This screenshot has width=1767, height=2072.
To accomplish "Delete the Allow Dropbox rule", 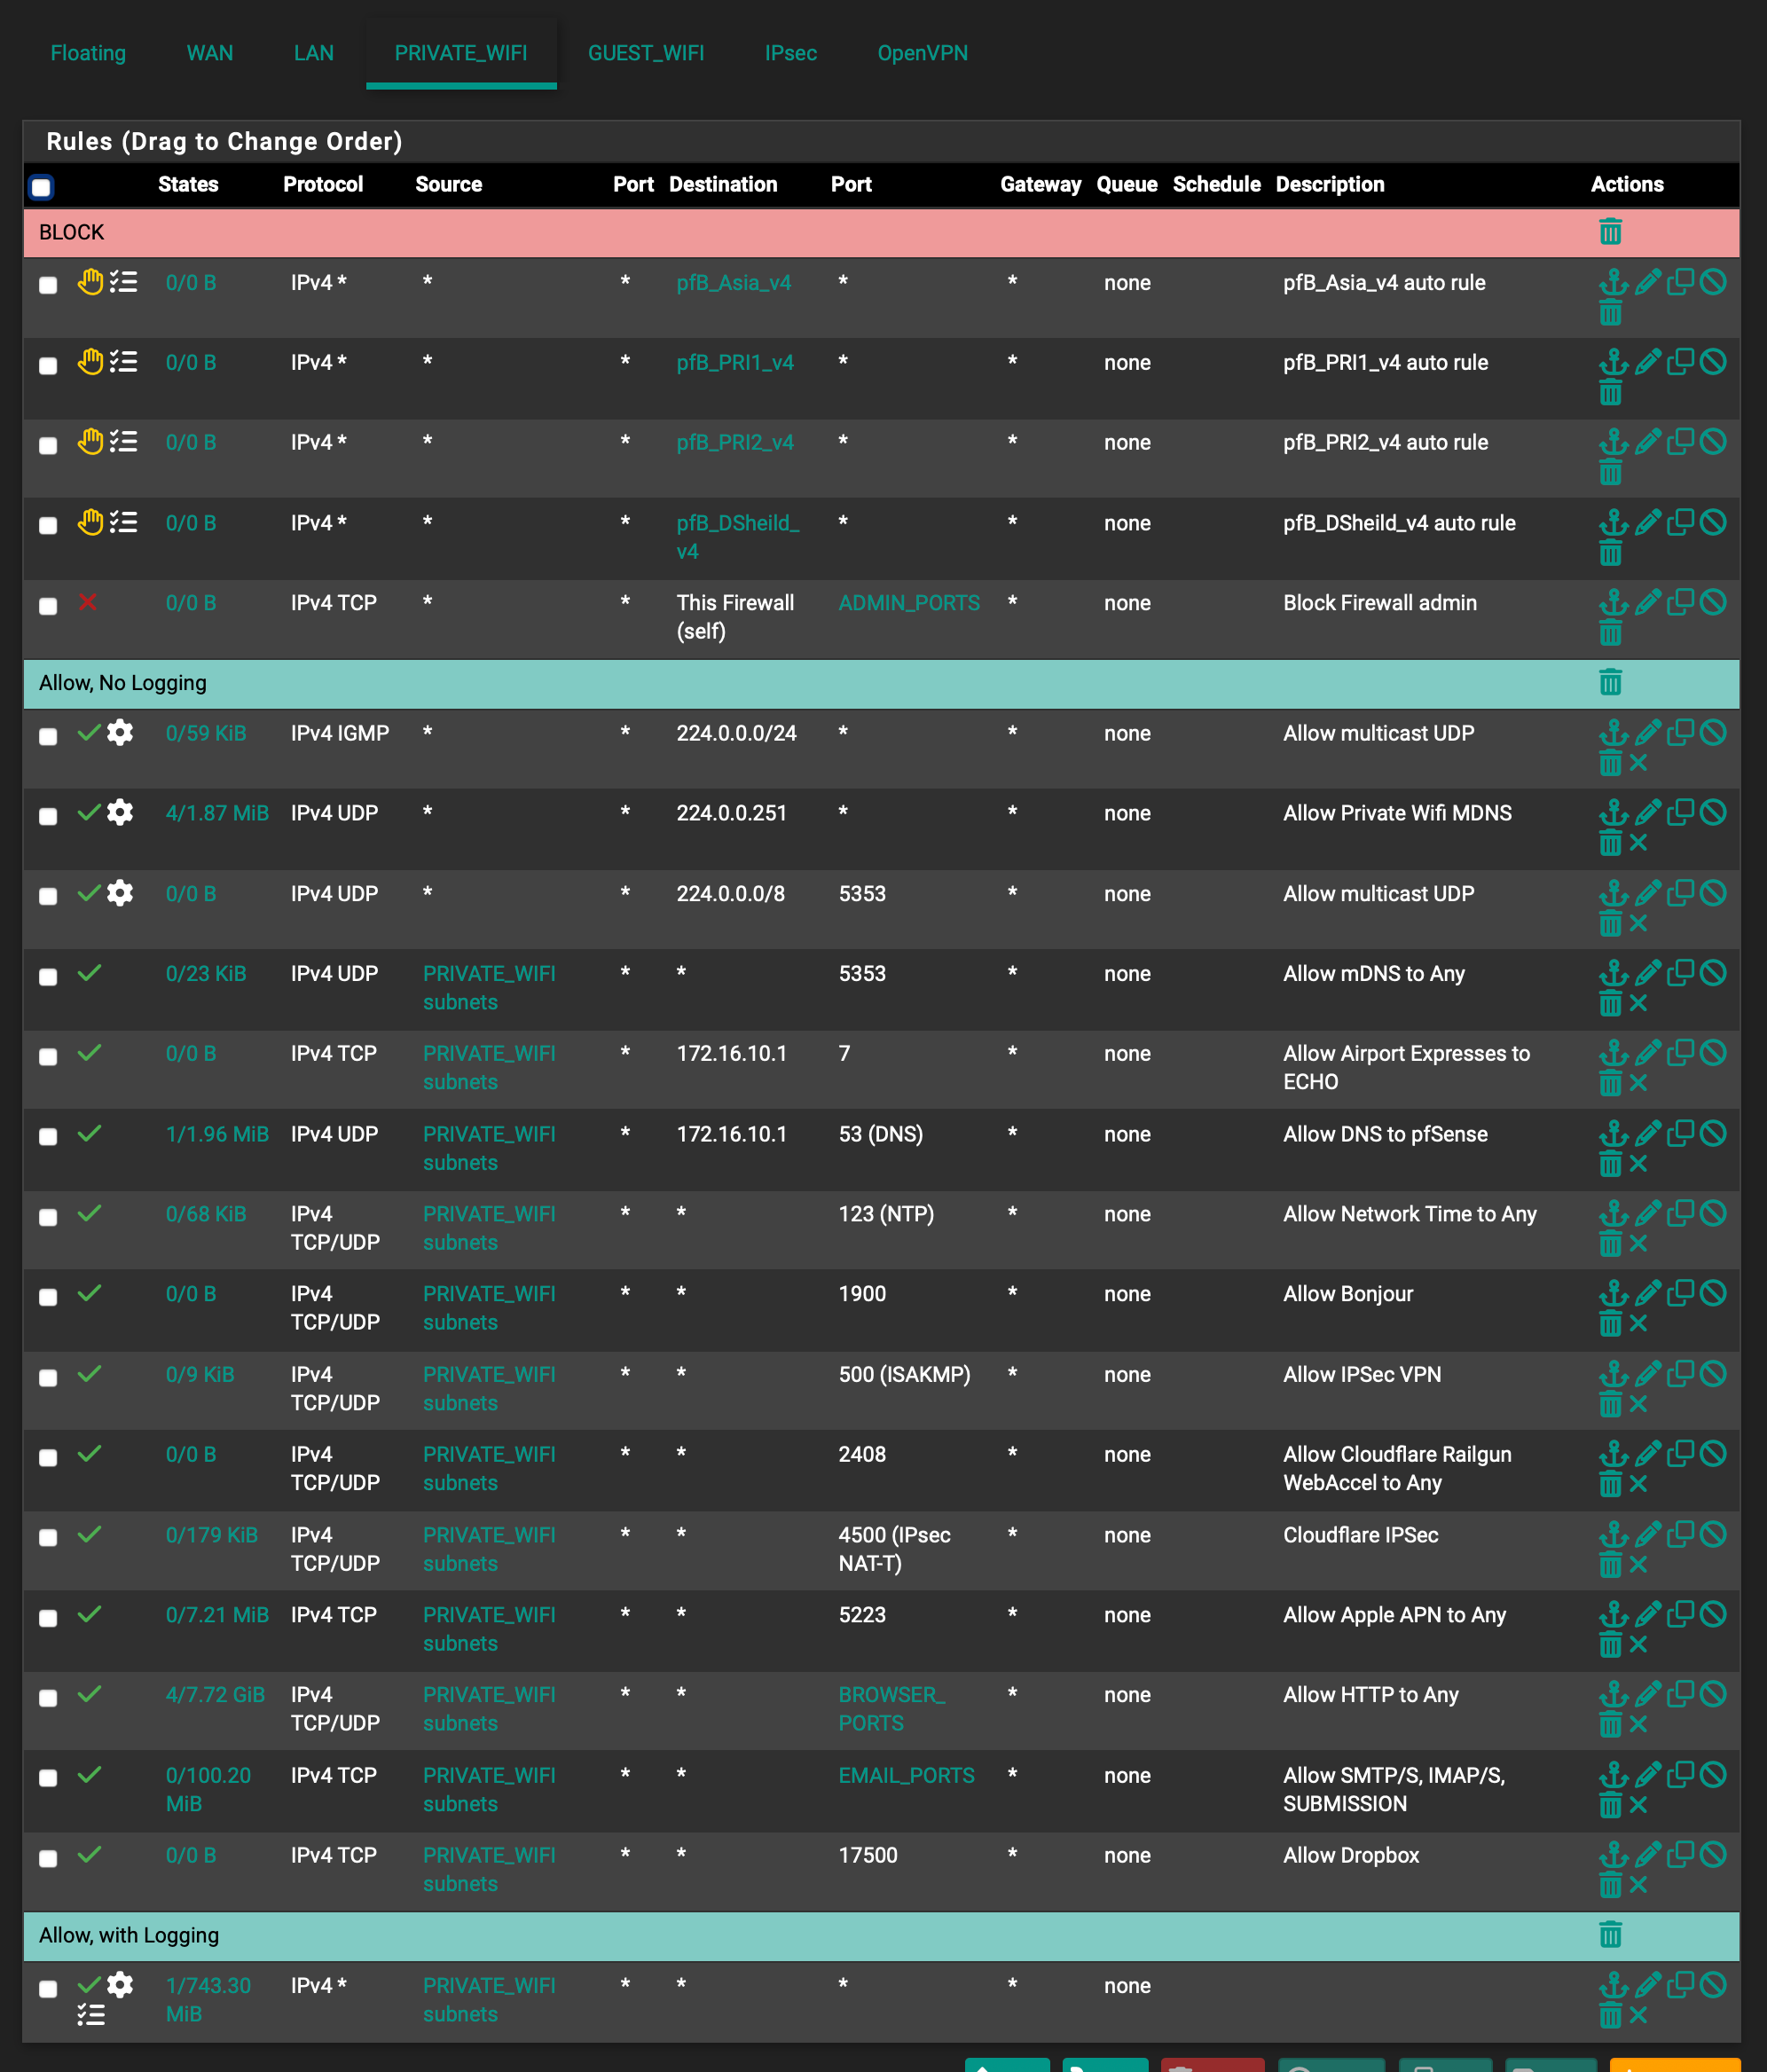I will point(1610,1885).
